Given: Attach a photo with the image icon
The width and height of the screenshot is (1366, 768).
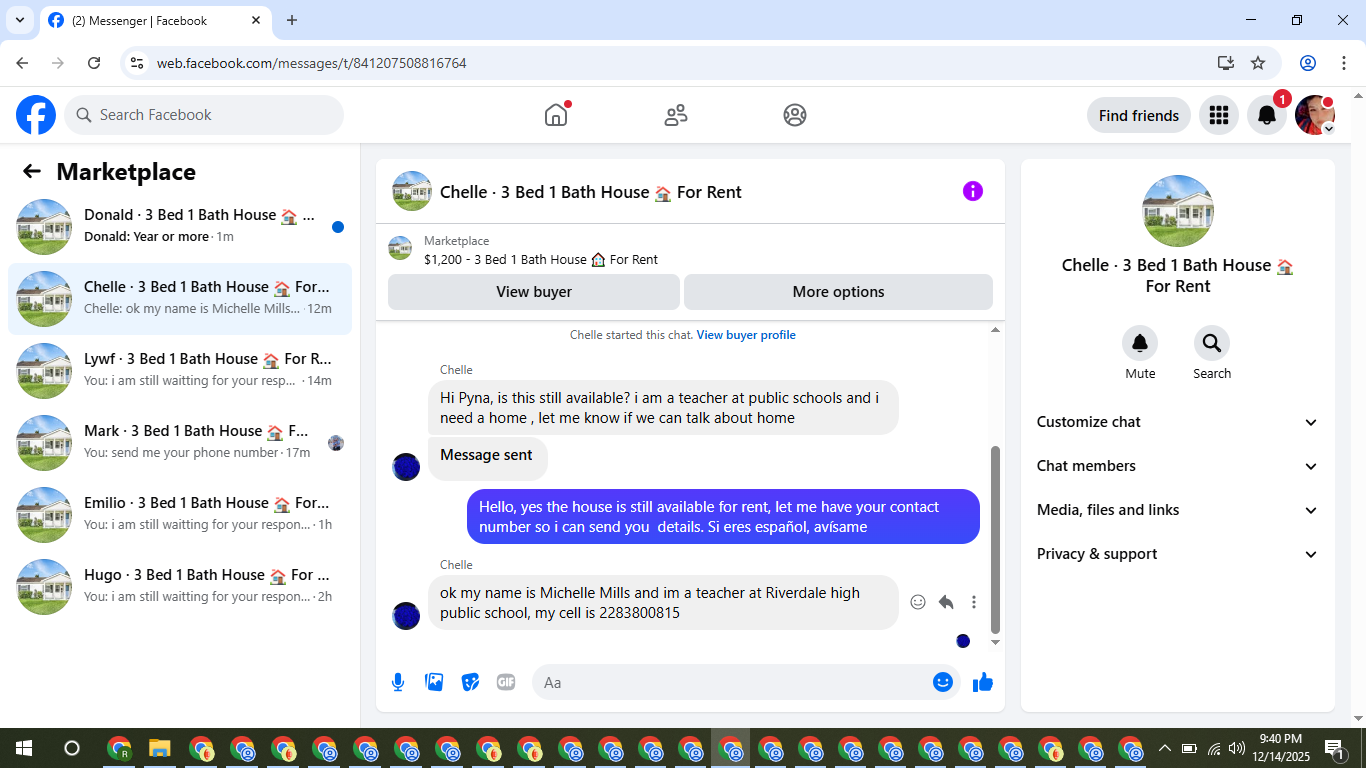Looking at the screenshot, I should (434, 682).
